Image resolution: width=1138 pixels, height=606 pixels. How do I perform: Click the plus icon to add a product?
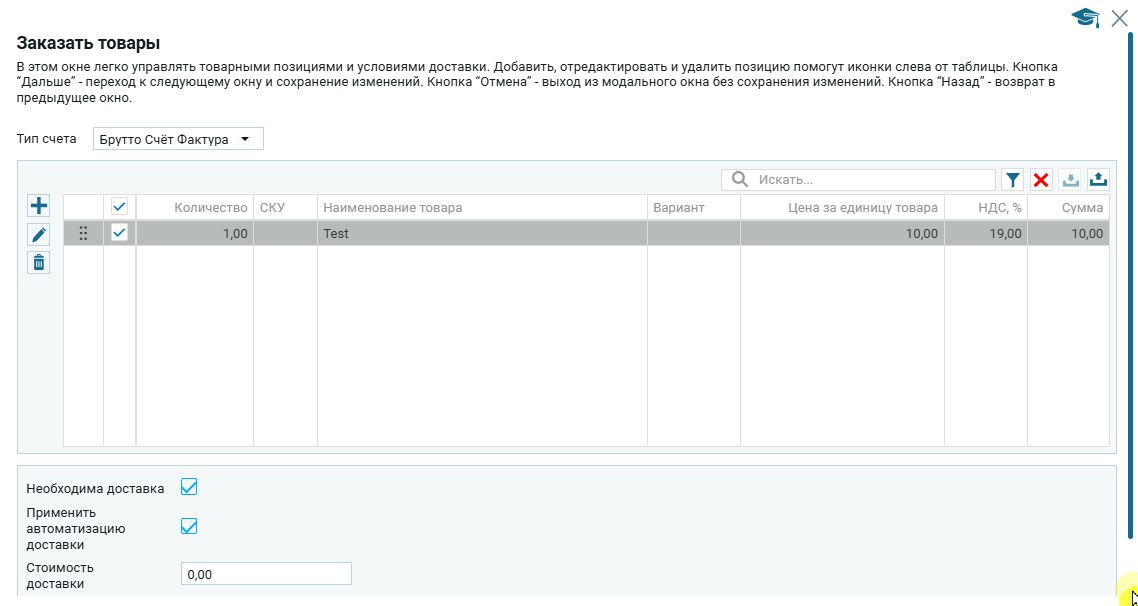[39, 206]
